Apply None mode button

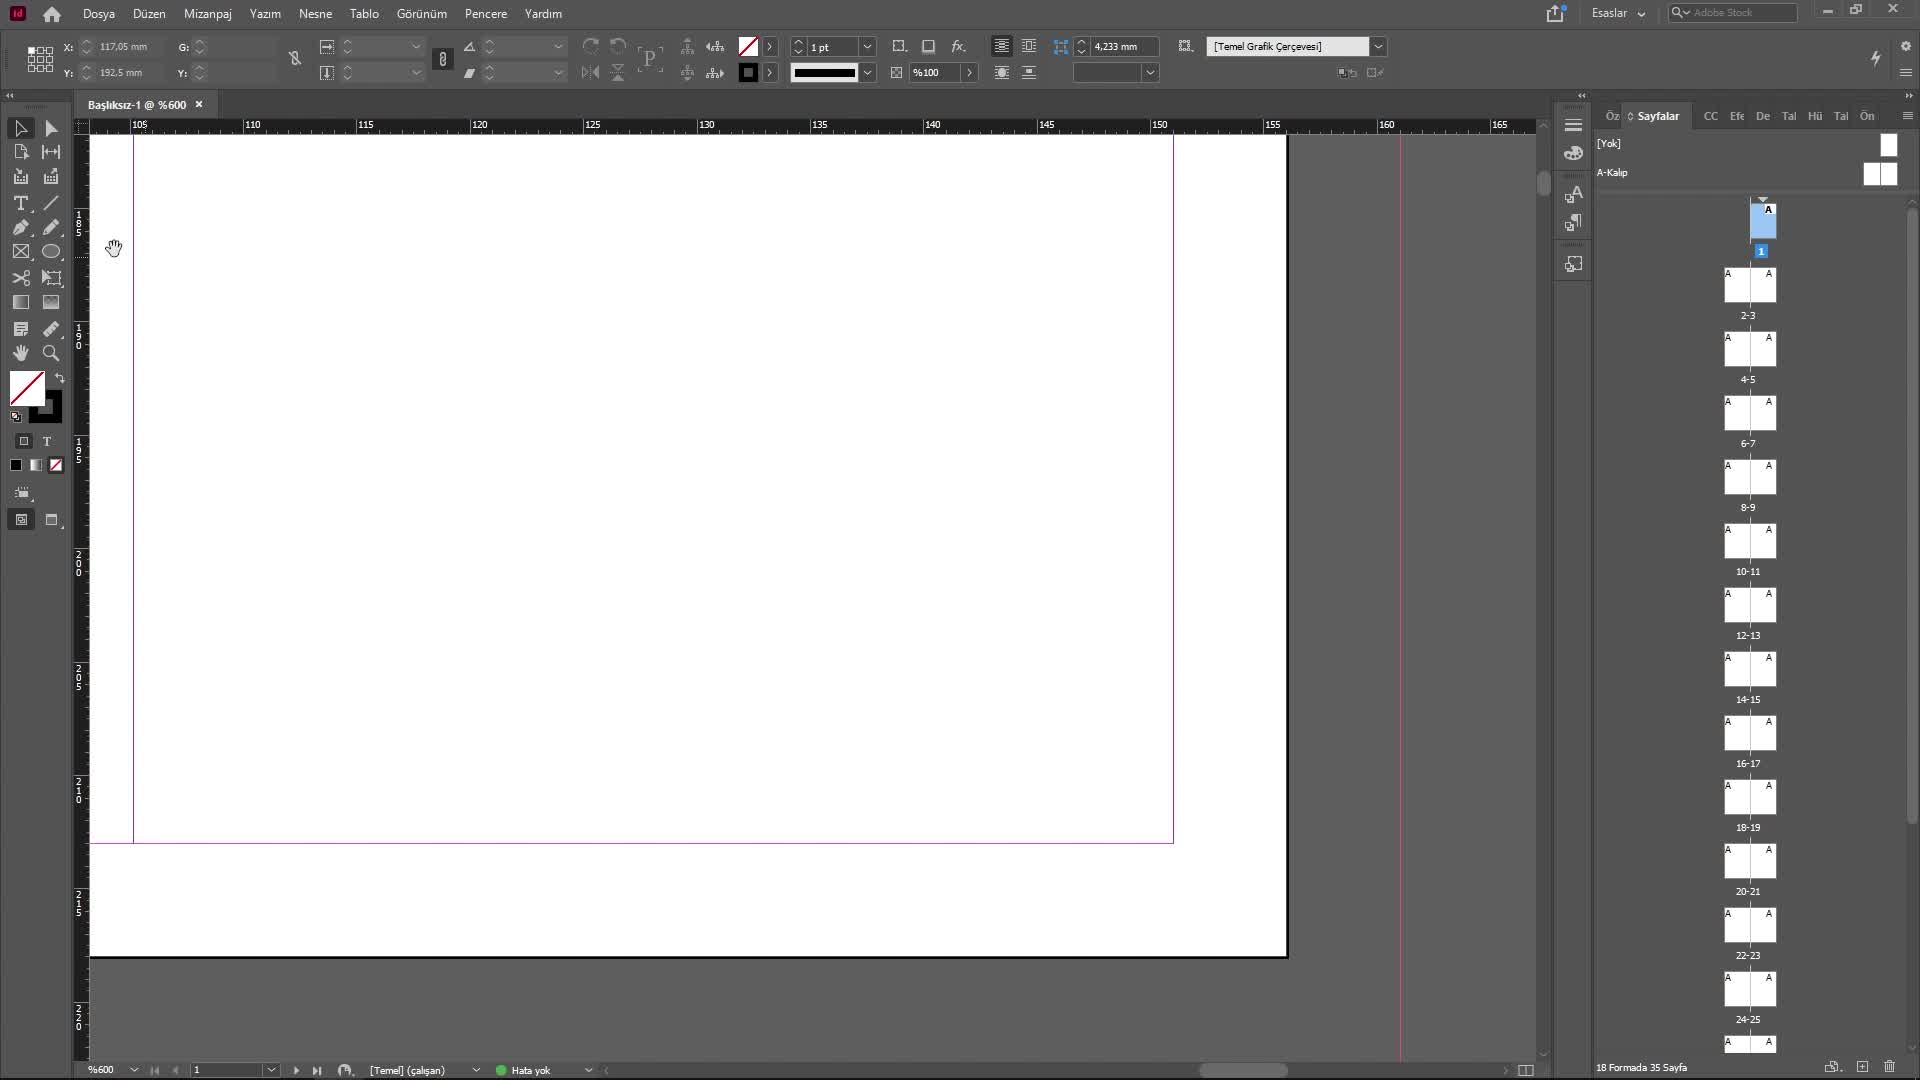click(56, 465)
